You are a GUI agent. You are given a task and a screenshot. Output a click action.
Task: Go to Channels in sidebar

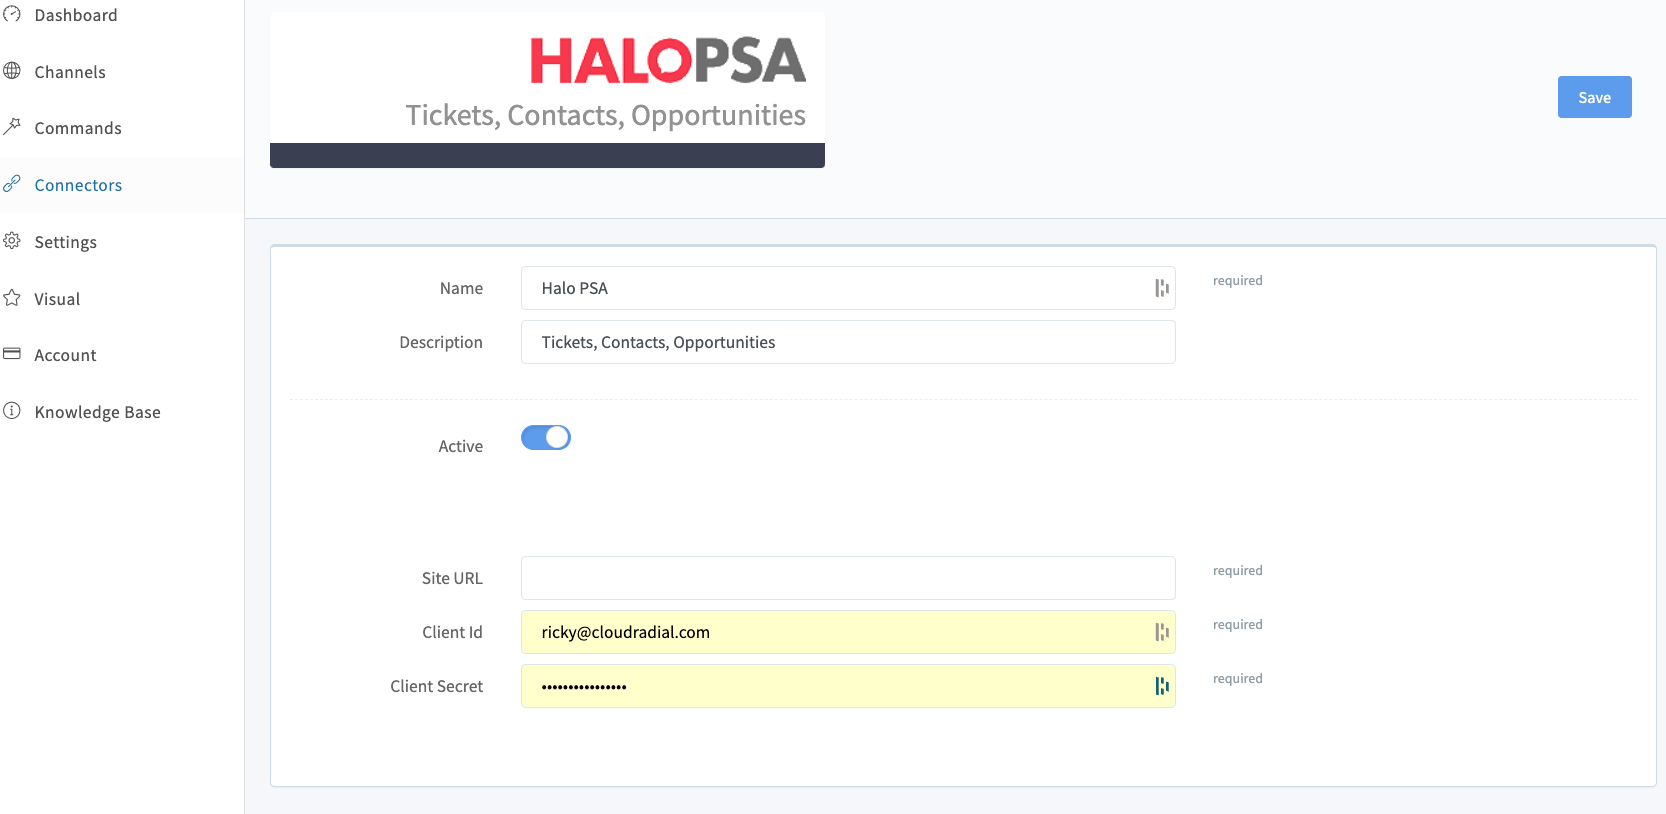tap(70, 72)
